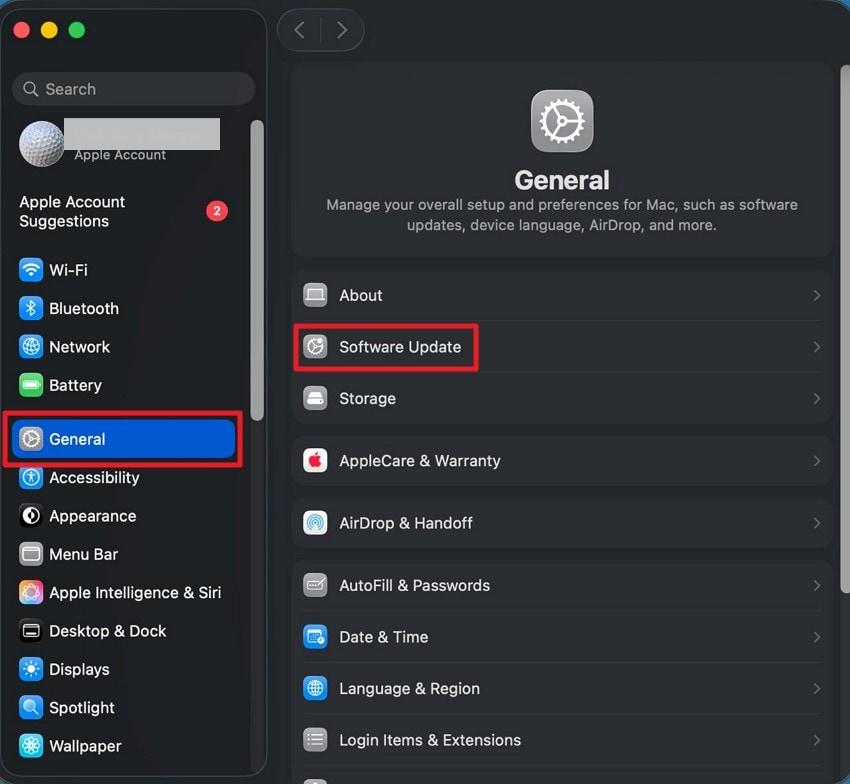Image resolution: width=850 pixels, height=784 pixels.
Task: Select the Battery icon
Action: pyautogui.click(x=28, y=385)
